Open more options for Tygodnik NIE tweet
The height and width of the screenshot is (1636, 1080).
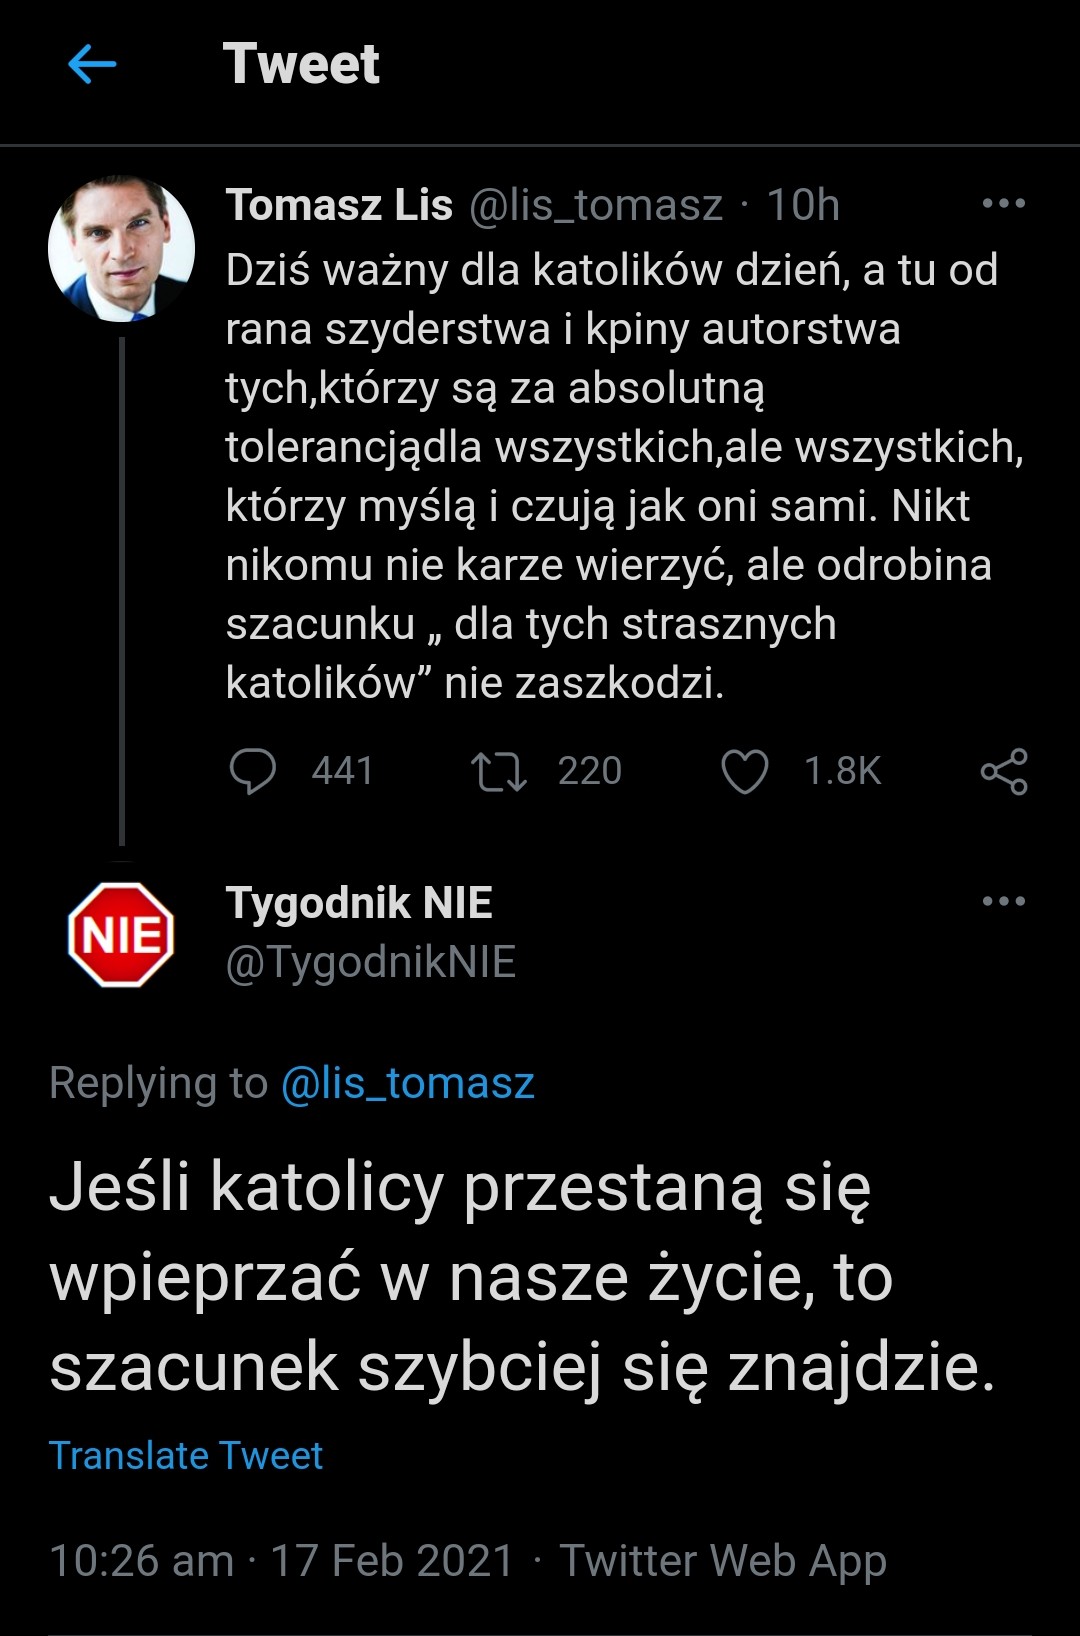point(1004,901)
